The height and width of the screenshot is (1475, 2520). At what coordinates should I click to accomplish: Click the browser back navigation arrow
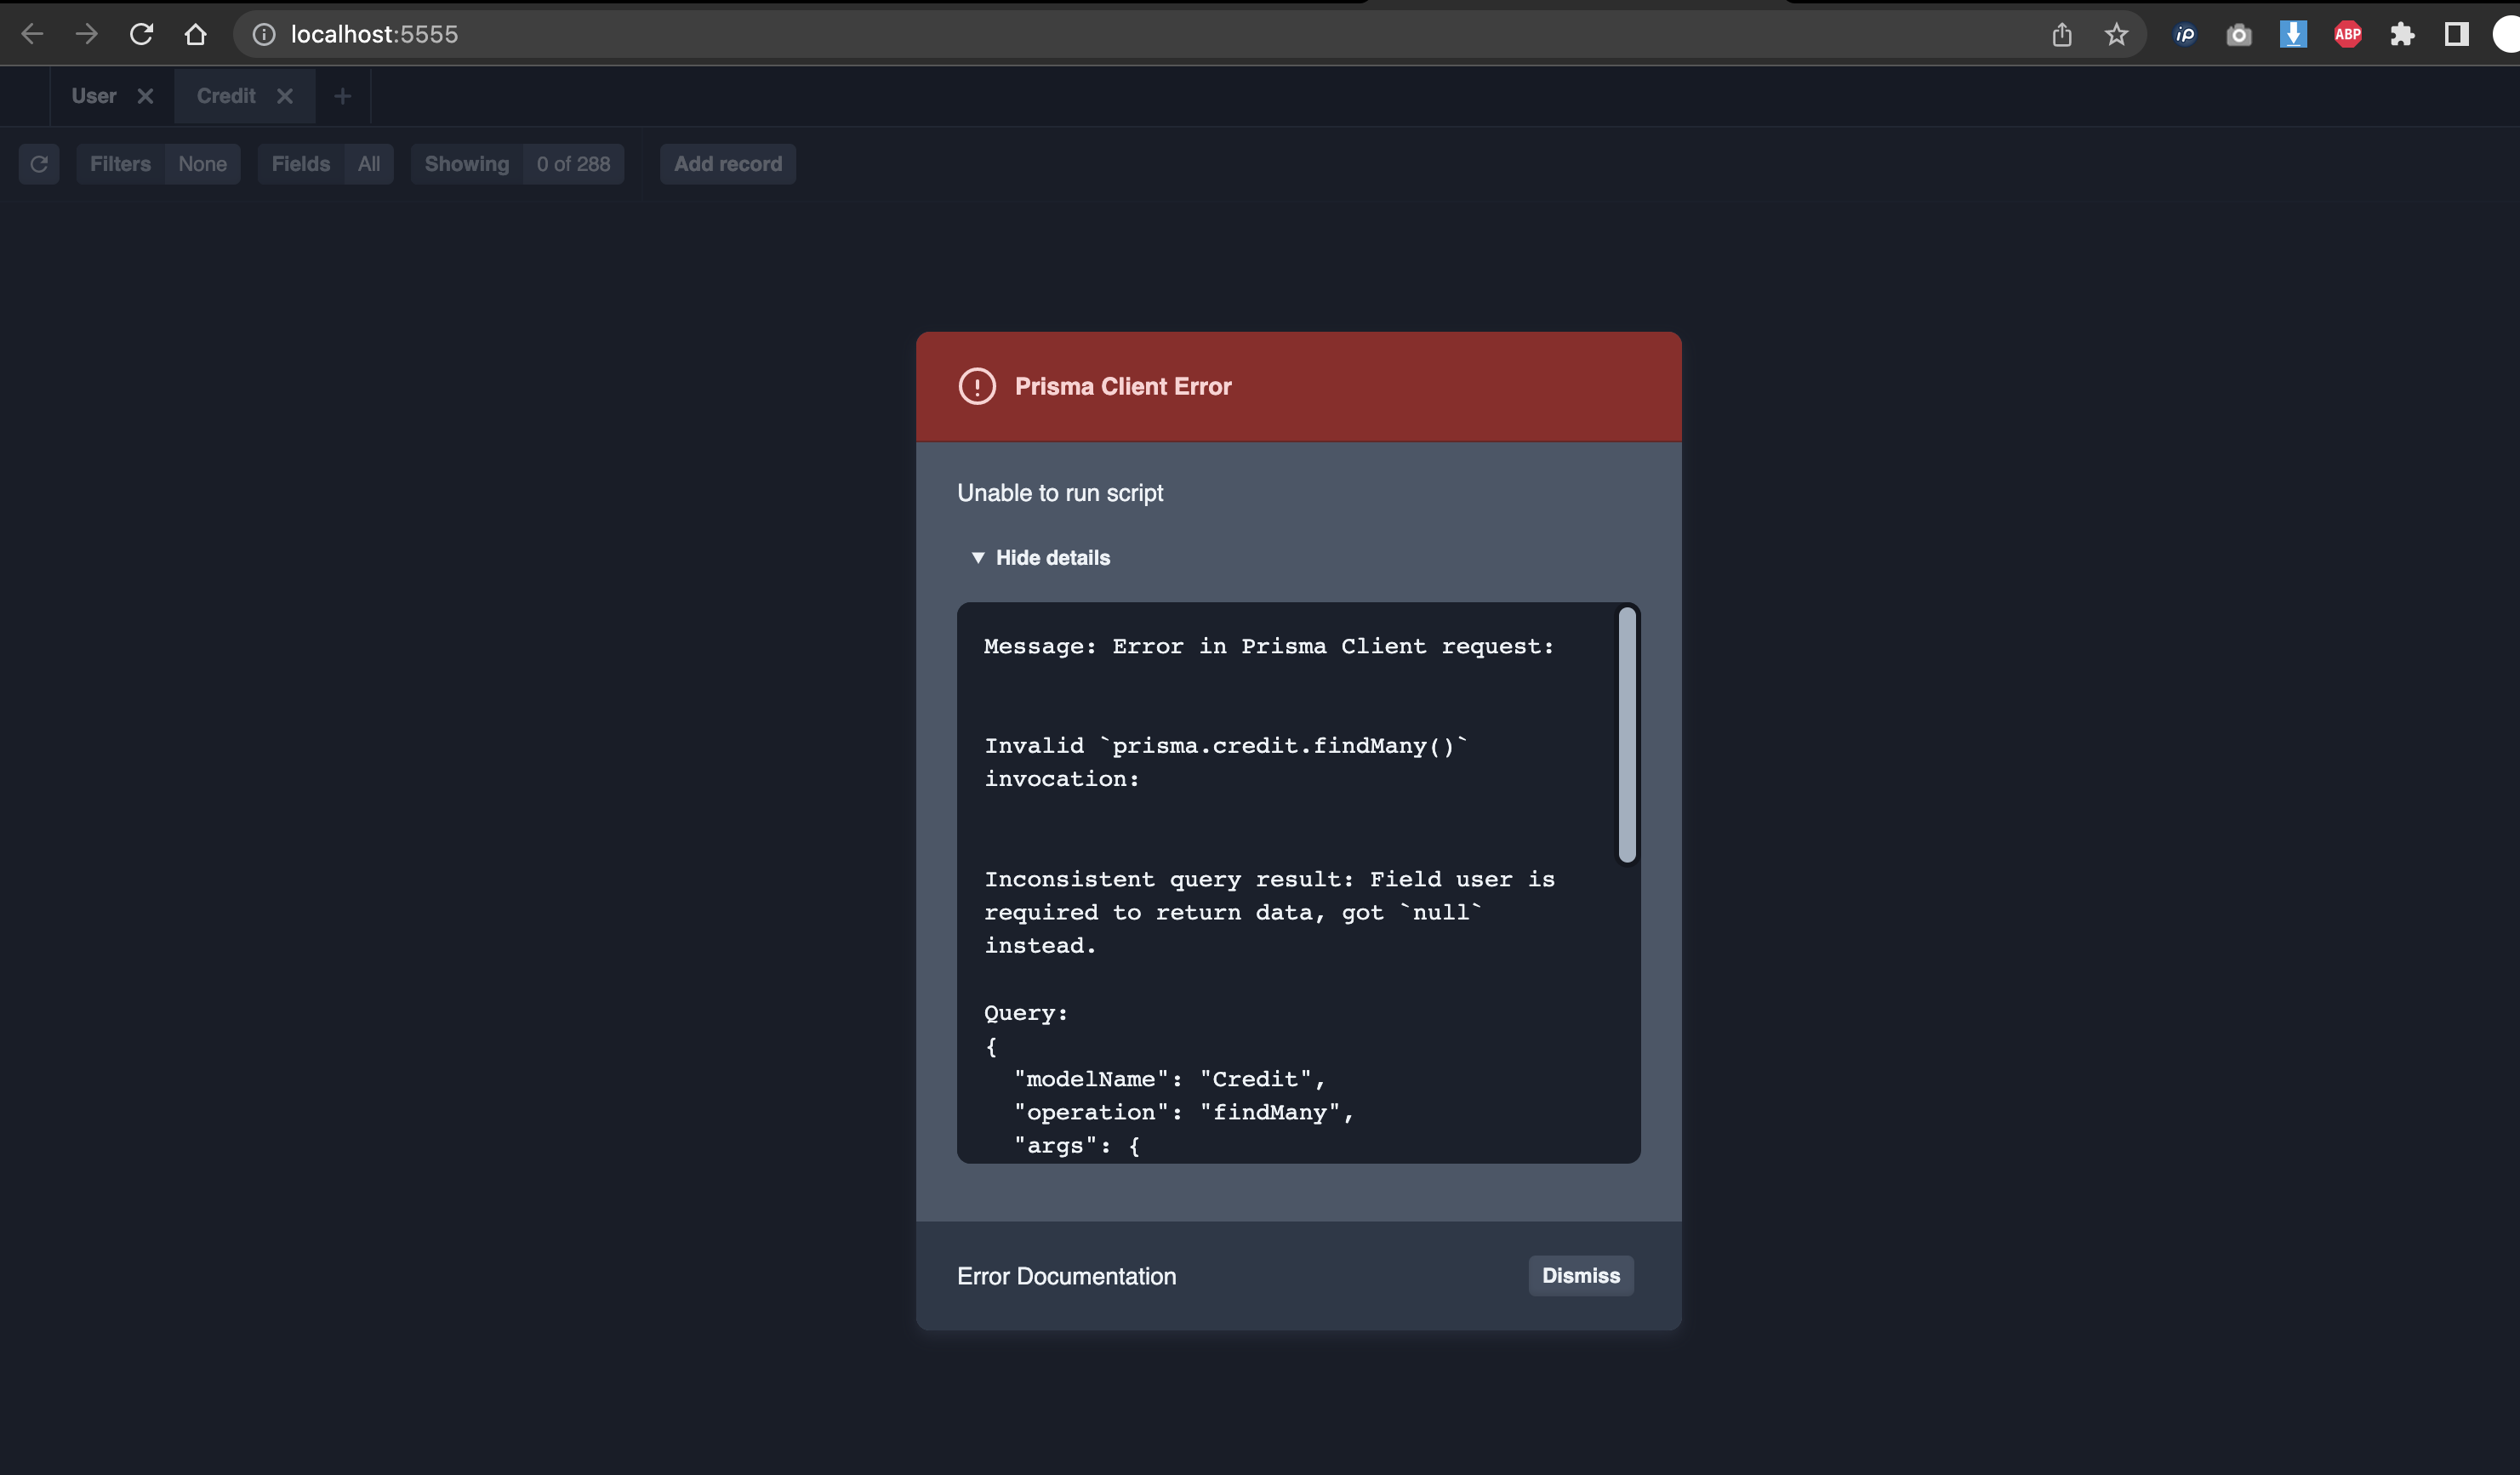[x=32, y=33]
